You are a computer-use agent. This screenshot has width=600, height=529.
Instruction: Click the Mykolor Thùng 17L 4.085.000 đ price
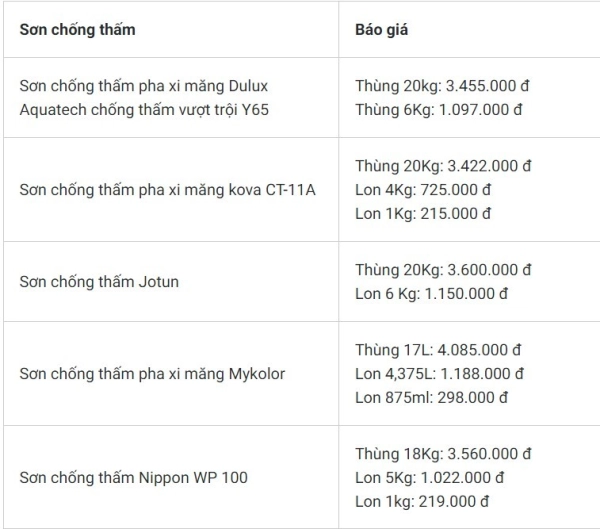click(x=439, y=351)
